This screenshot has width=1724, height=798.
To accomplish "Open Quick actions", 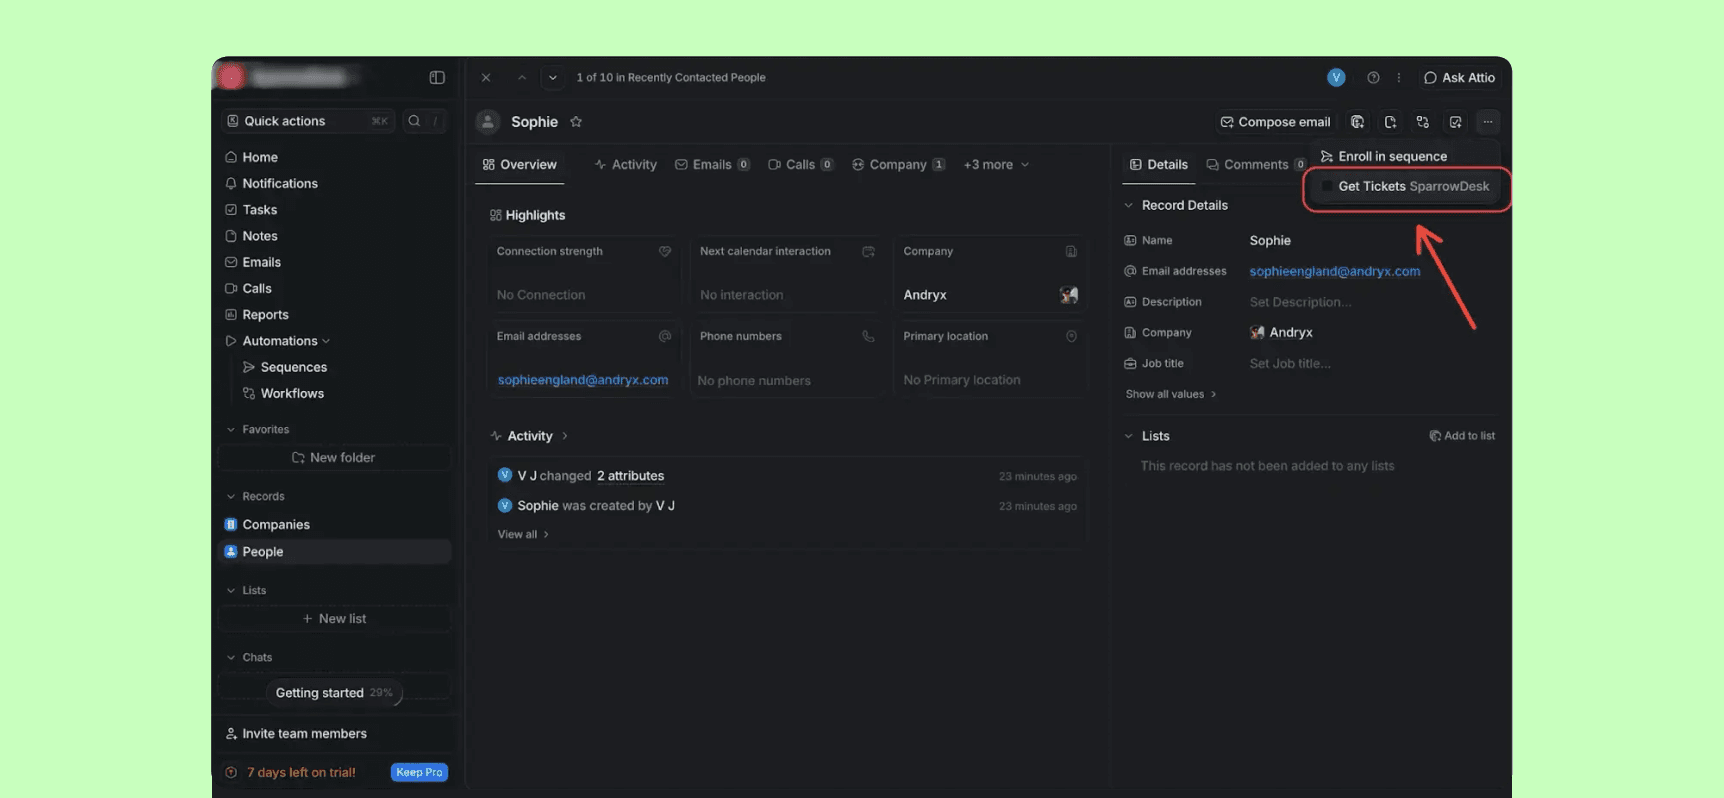I will tap(308, 121).
